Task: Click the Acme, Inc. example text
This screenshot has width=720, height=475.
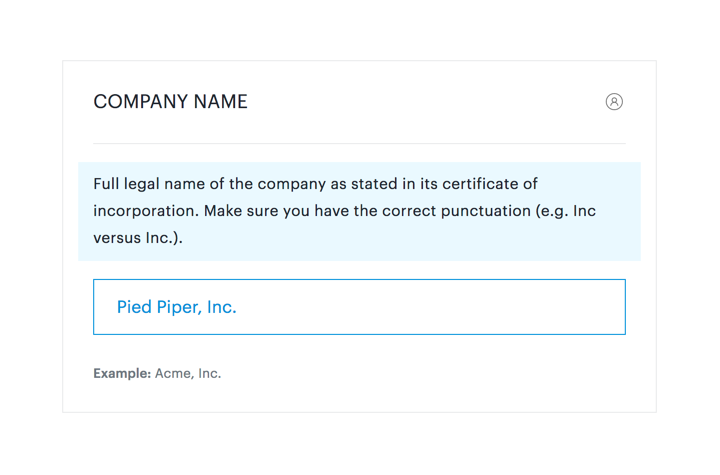Action: coord(188,373)
